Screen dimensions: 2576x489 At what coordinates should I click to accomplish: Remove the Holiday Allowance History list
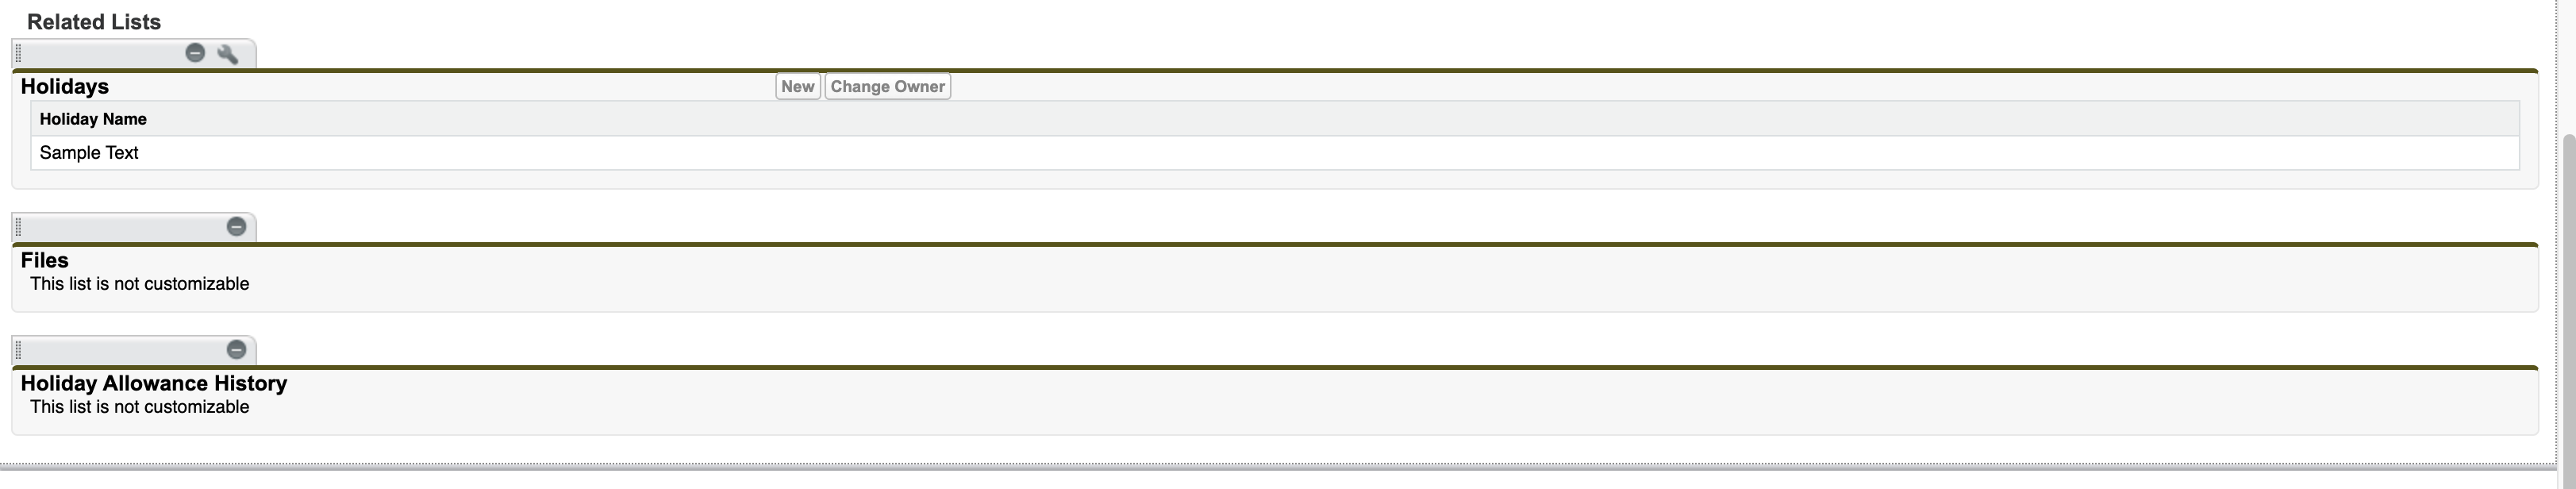point(236,350)
